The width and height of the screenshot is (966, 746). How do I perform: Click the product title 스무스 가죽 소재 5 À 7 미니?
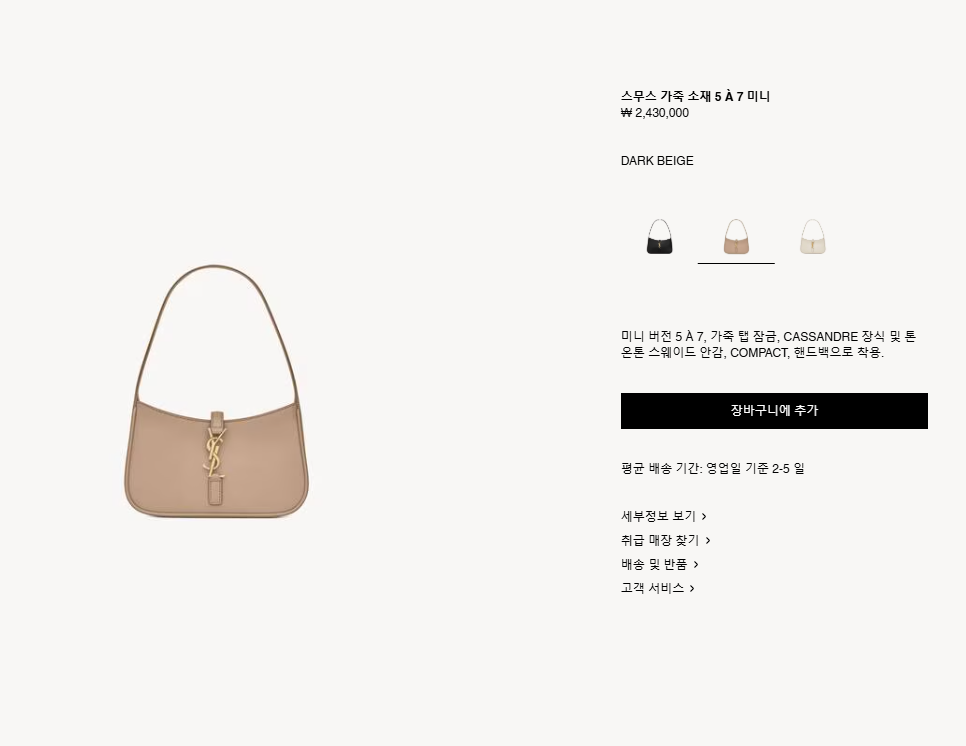(696, 96)
